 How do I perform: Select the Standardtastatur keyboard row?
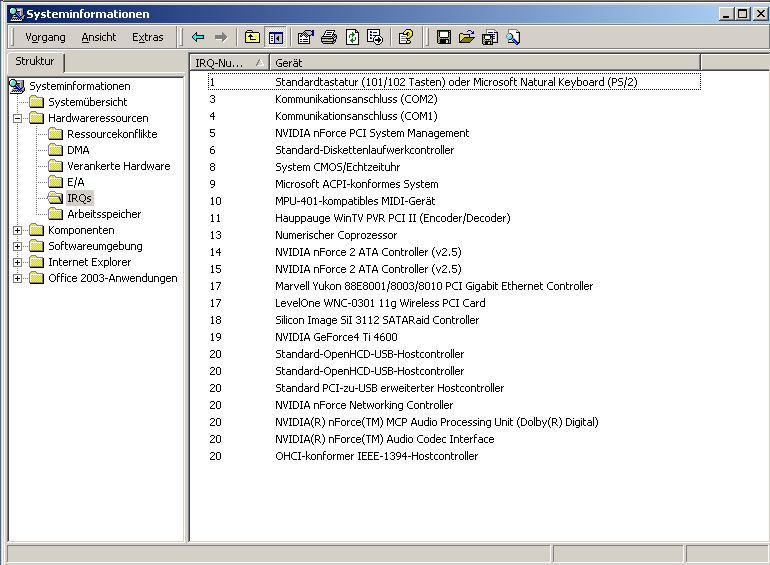pyautogui.click(x=454, y=82)
